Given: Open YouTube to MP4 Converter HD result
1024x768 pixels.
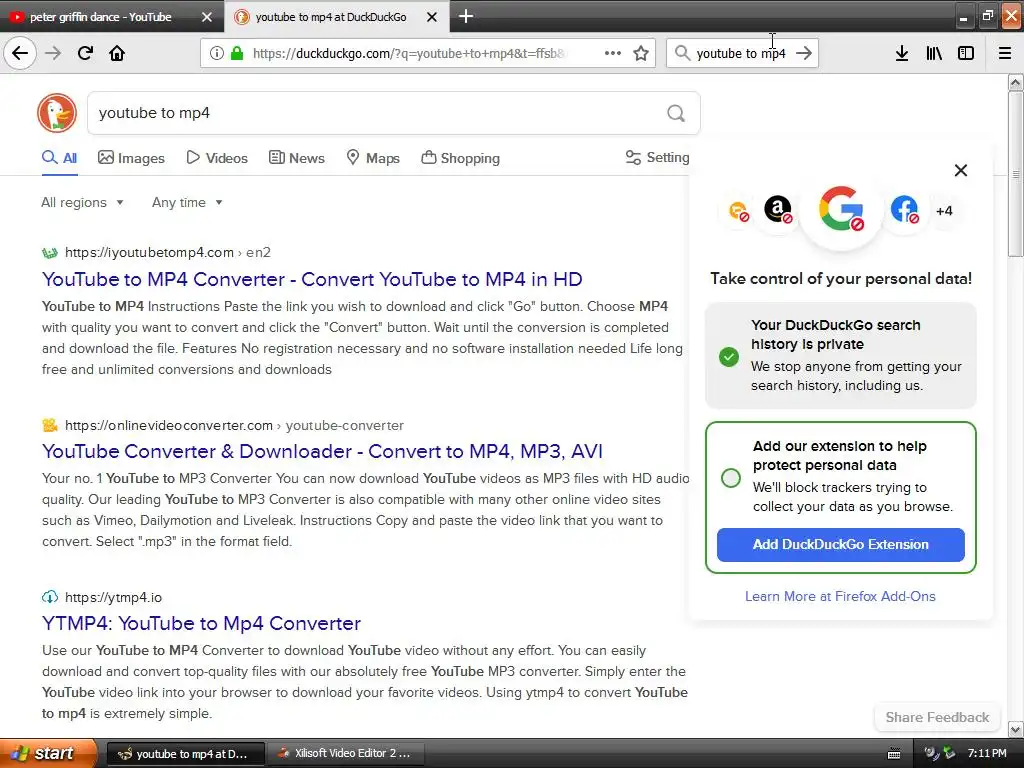Looking at the screenshot, I should click(312, 280).
